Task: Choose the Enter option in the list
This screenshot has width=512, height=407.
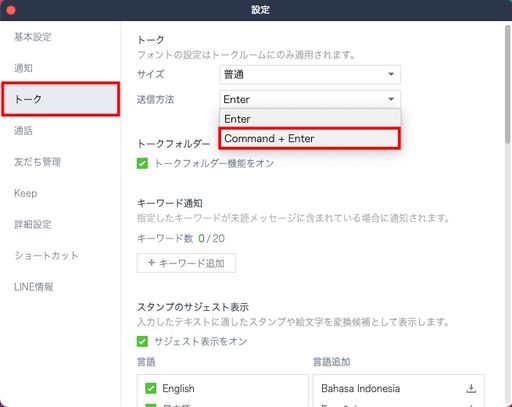Action: click(x=310, y=119)
